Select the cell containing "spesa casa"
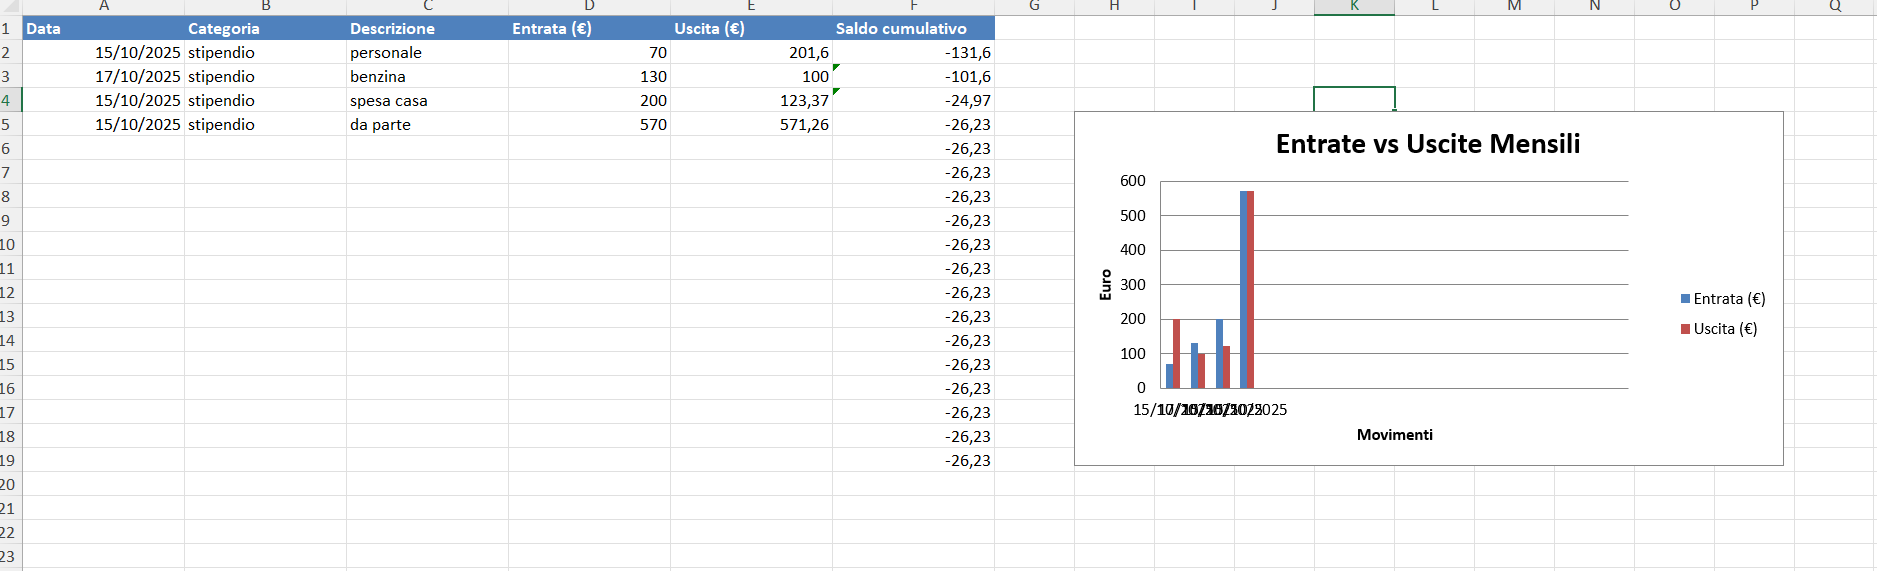 point(426,100)
